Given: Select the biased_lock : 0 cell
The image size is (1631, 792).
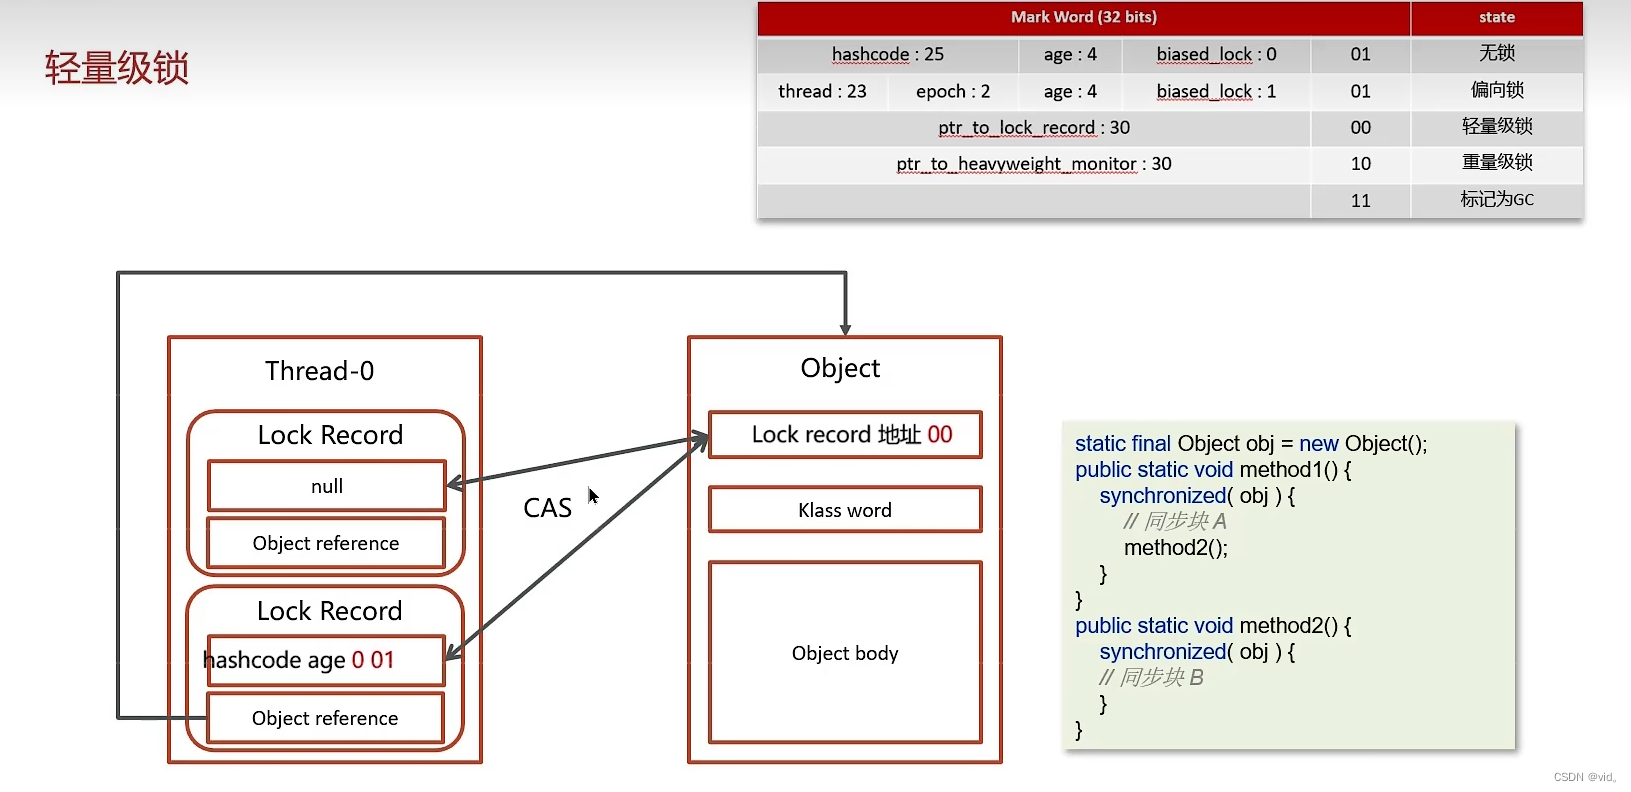Looking at the screenshot, I should coord(1216,54).
